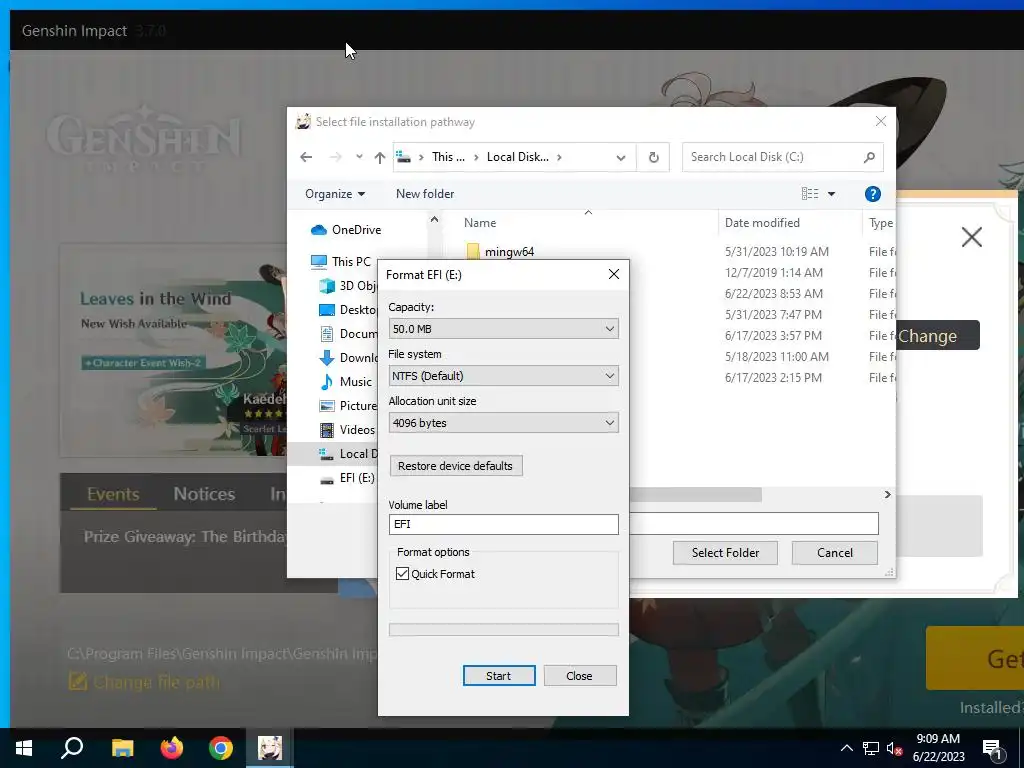Sort by Type column header

click(880, 223)
